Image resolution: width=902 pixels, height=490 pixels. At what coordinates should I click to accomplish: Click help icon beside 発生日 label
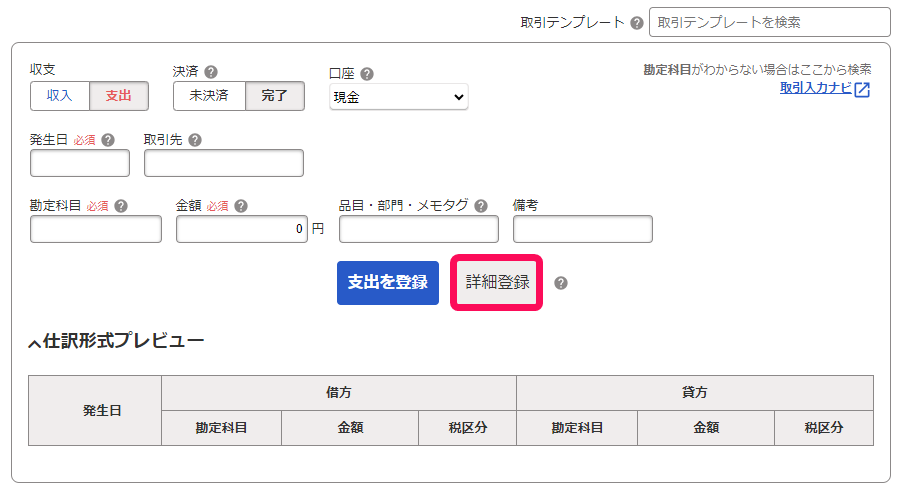point(108,140)
